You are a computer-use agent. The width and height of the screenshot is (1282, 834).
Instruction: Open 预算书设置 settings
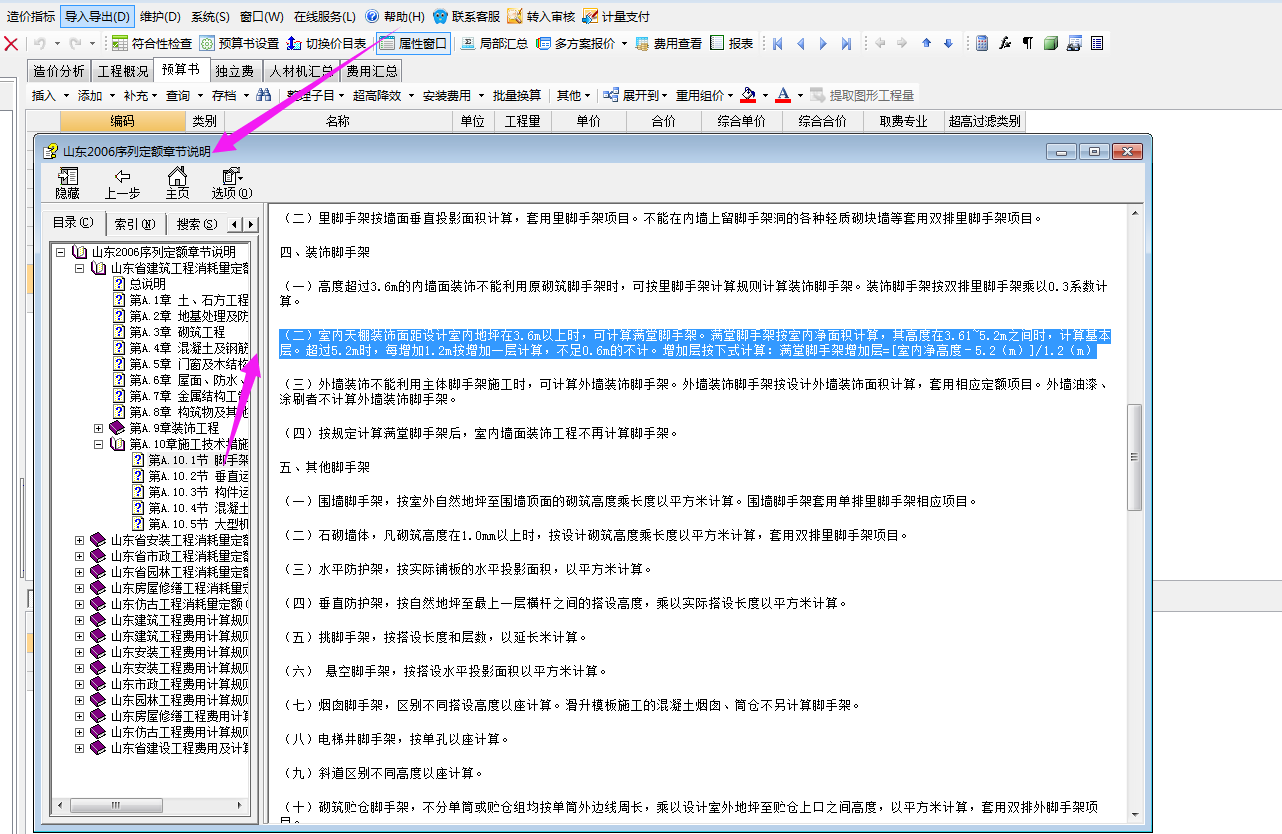pos(239,43)
